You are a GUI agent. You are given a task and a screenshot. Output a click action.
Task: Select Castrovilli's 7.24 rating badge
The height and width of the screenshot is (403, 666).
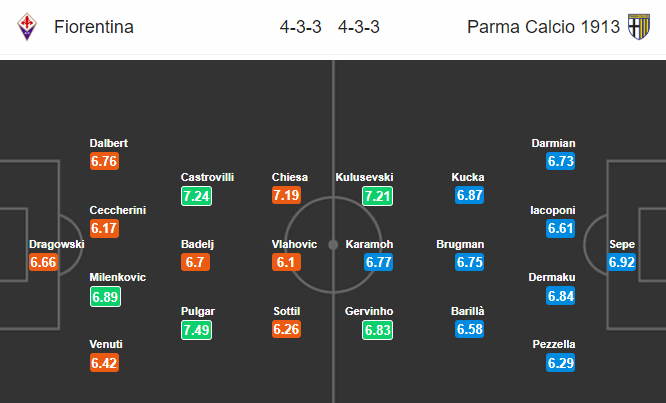pyautogui.click(x=196, y=196)
